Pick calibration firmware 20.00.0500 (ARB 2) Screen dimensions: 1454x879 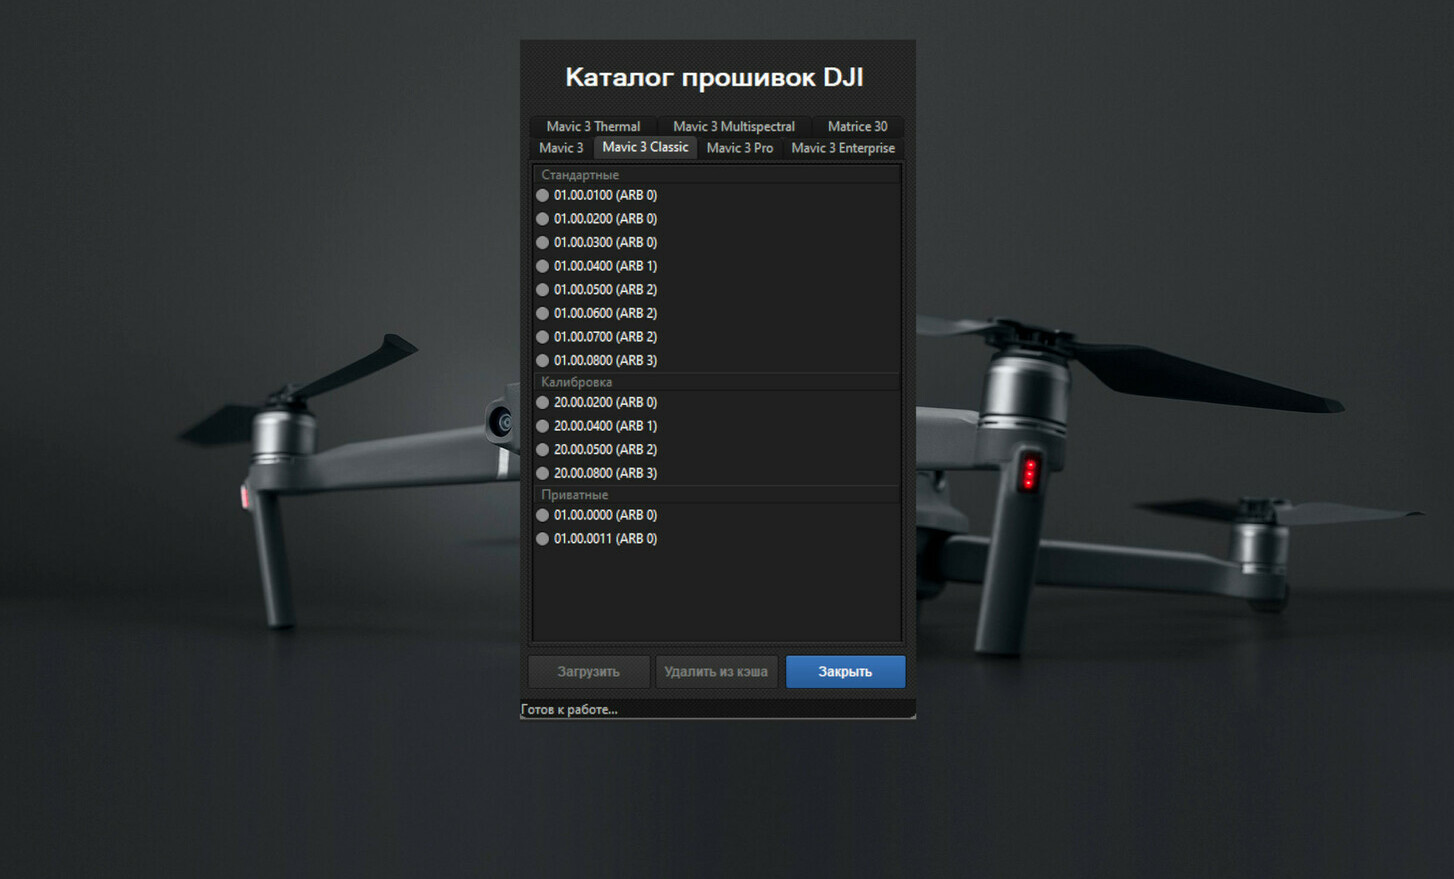[x=604, y=449]
